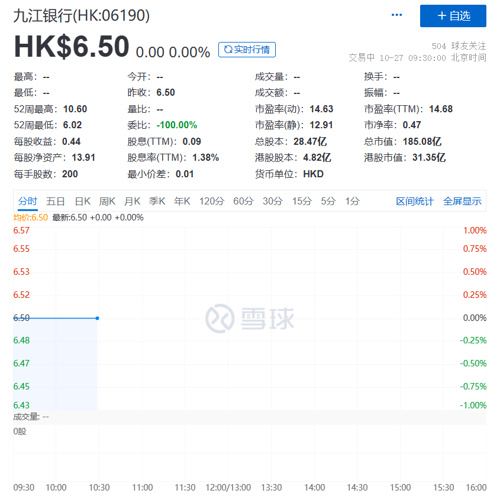The width and height of the screenshot is (500, 500).
Task: Open the 月K chart tab
Action: click(x=132, y=201)
